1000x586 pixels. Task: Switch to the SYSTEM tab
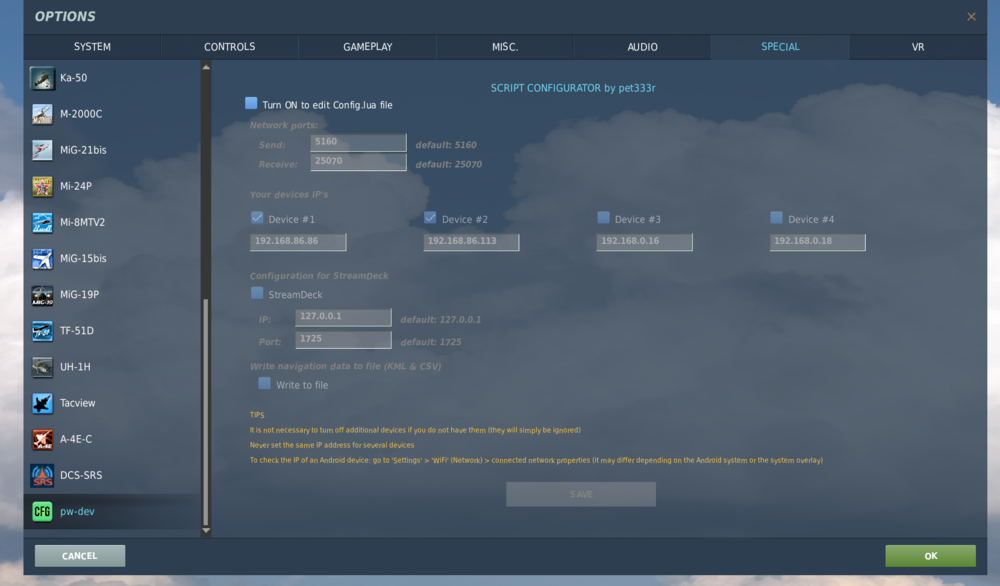click(x=92, y=47)
